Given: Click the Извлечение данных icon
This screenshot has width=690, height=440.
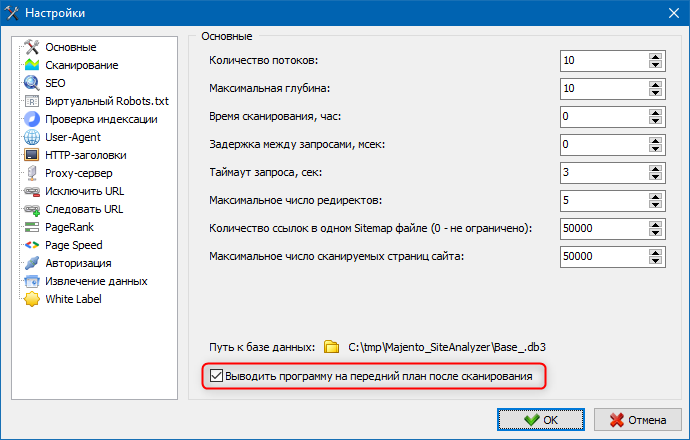Looking at the screenshot, I should coord(32,281).
